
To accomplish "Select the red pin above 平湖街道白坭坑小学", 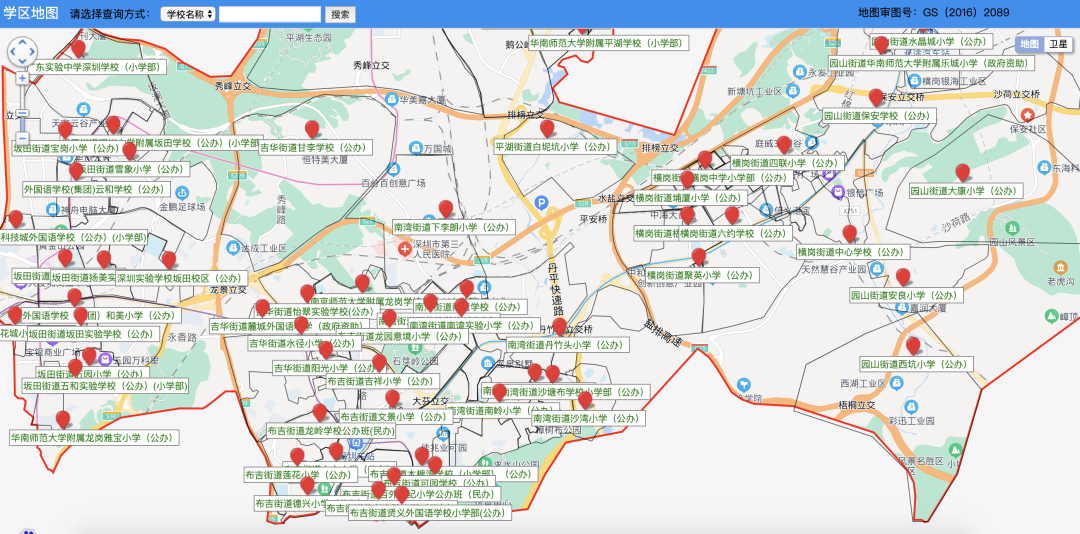I will click(547, 129).
